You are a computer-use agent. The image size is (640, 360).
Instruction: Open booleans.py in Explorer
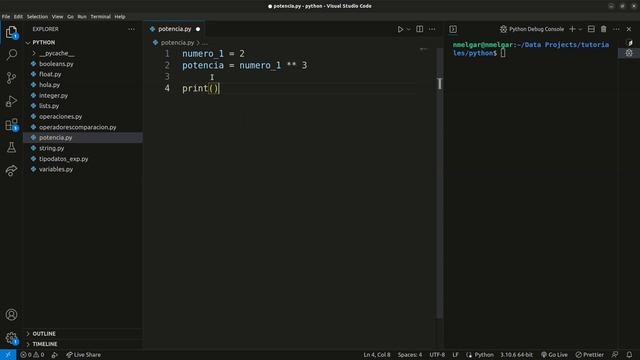point(56,64)
